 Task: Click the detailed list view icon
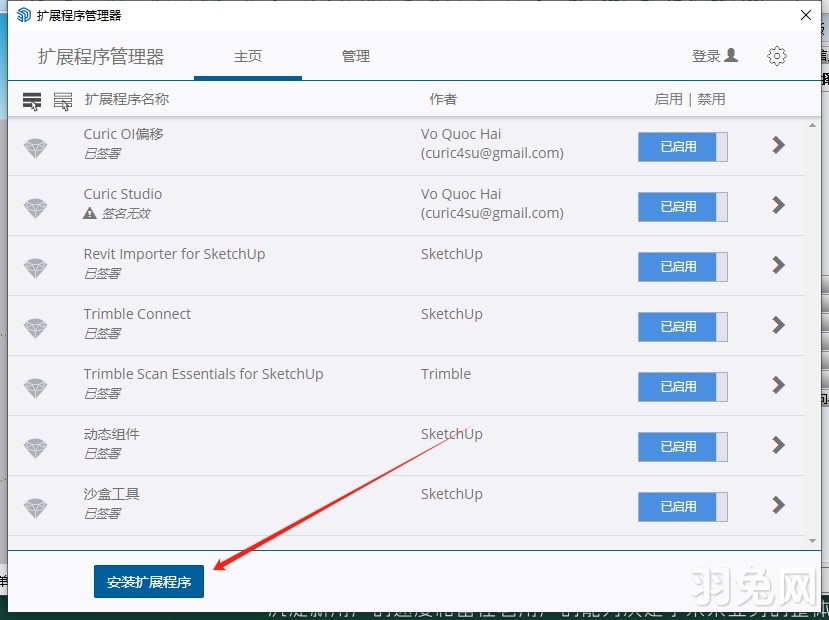(x=63, y=99)
